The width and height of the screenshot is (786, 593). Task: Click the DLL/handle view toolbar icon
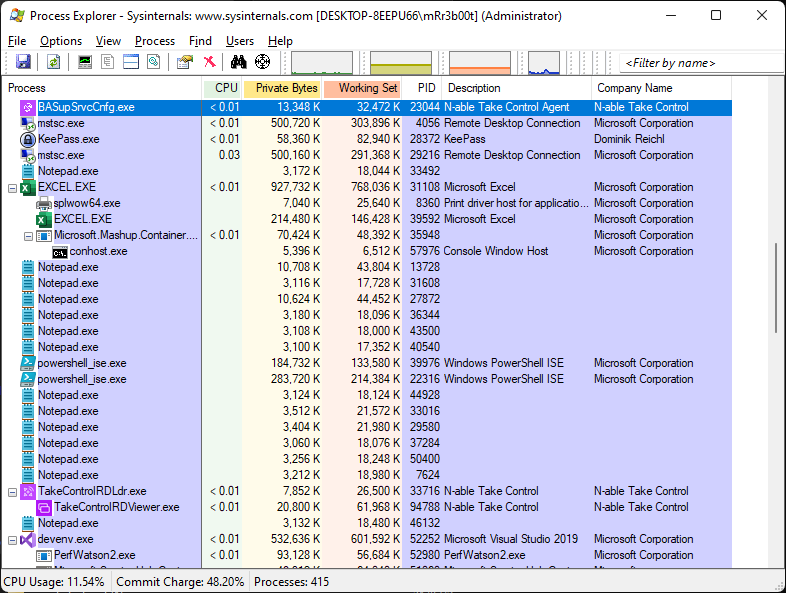click(153, 62)
